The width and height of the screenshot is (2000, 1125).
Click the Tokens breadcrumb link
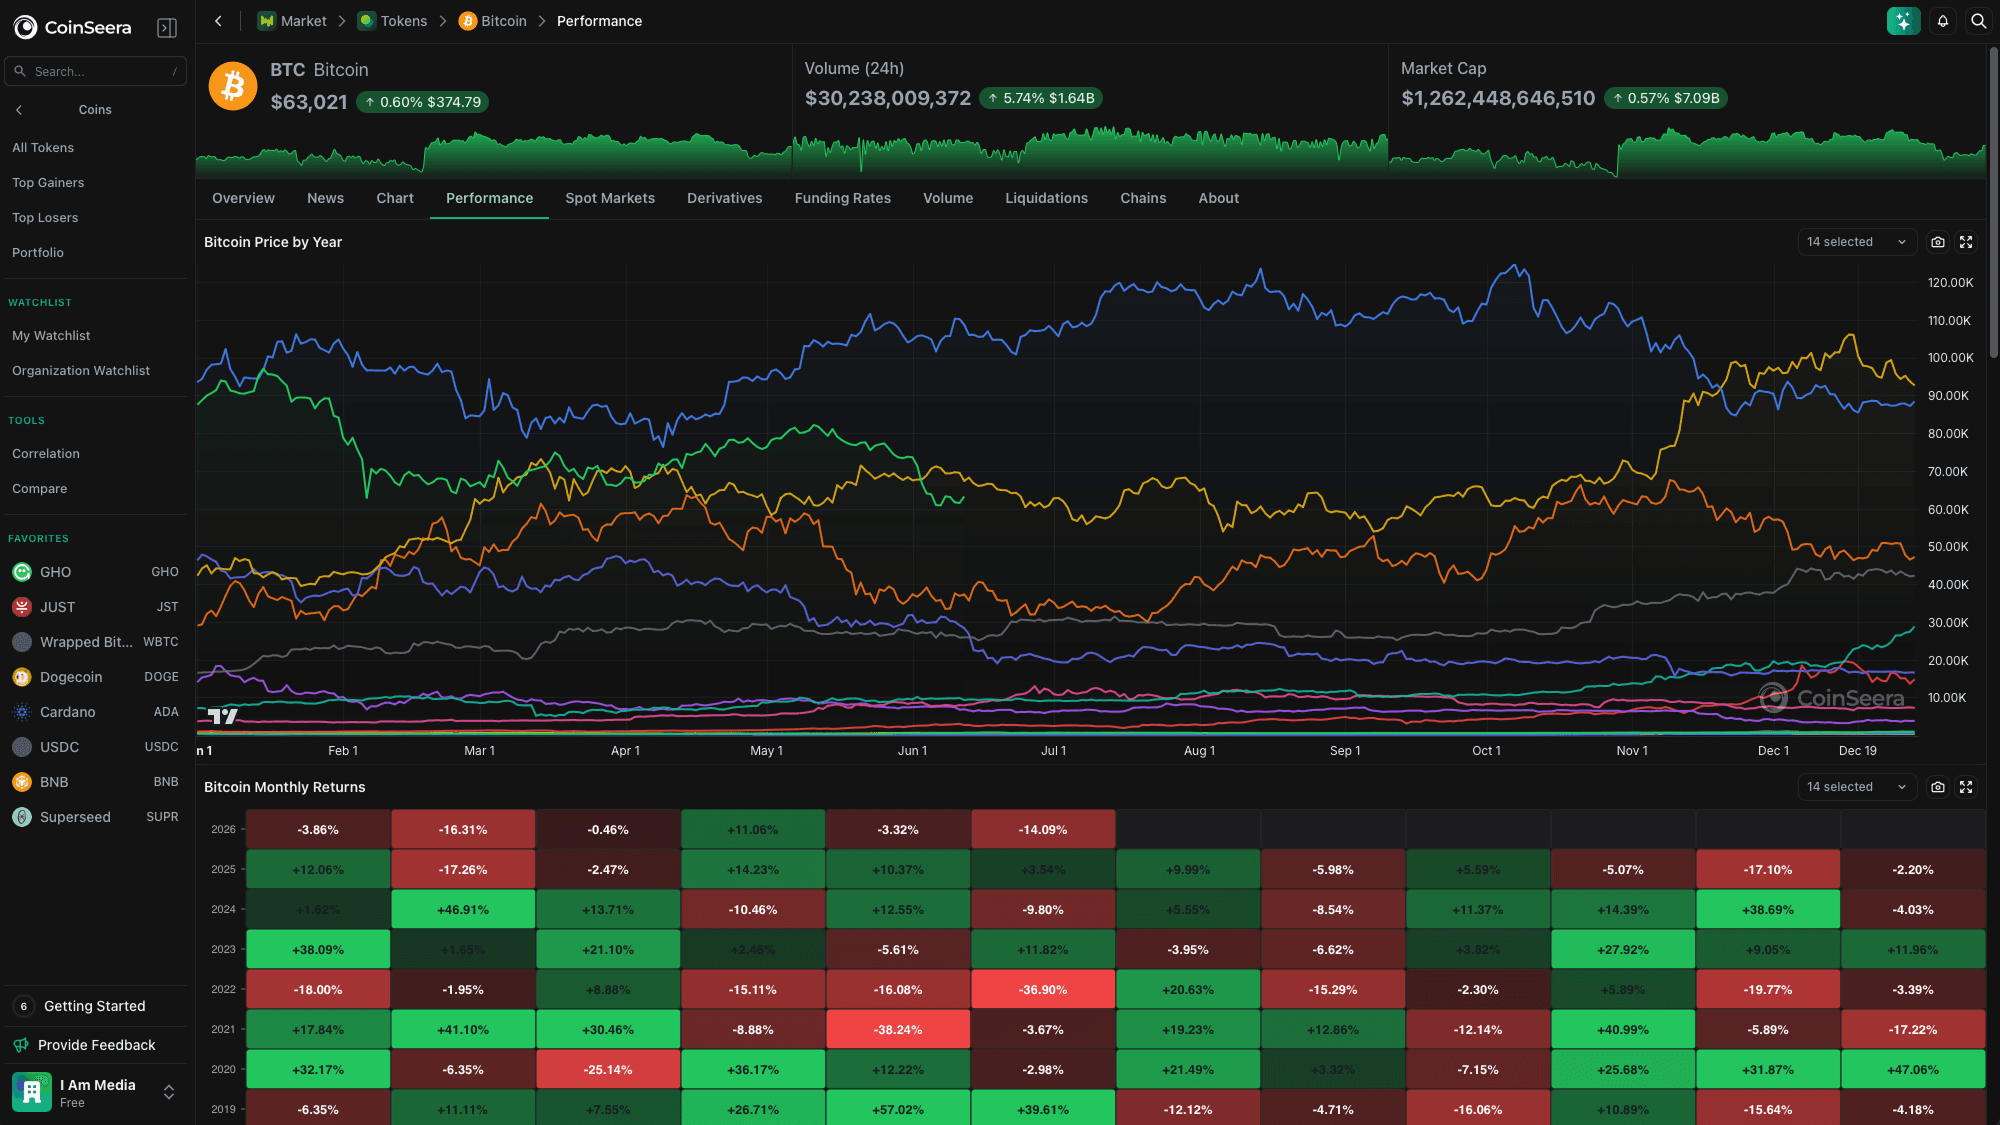tap(403, 21)
